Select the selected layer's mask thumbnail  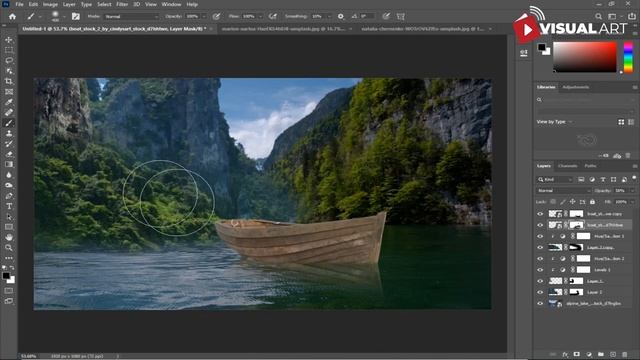(576, 225)
